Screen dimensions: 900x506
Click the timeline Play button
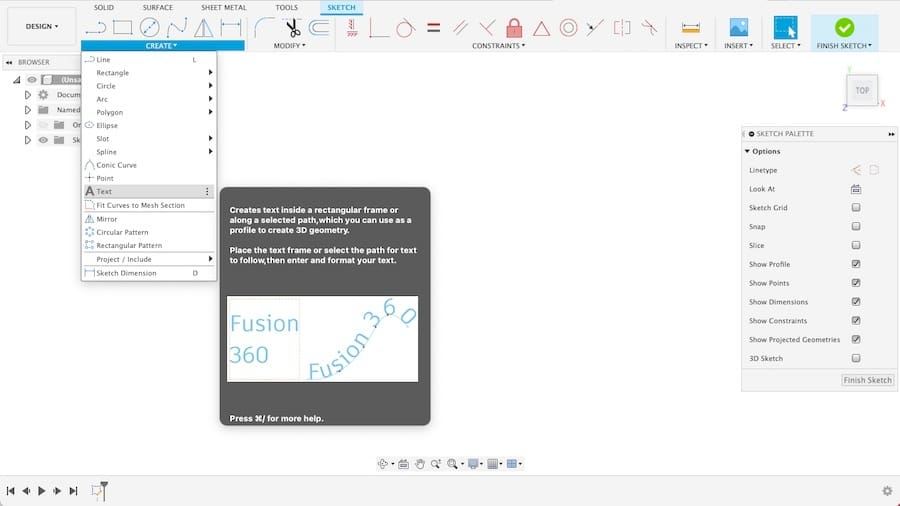pyautogui.click(x=41, y=491)
